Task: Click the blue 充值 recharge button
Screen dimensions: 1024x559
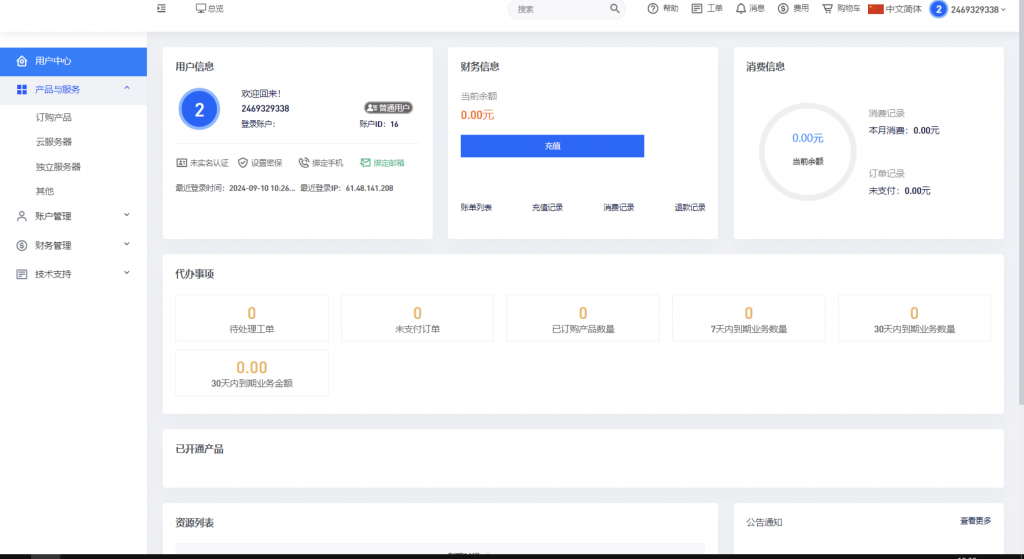Action: click(552, 146)
